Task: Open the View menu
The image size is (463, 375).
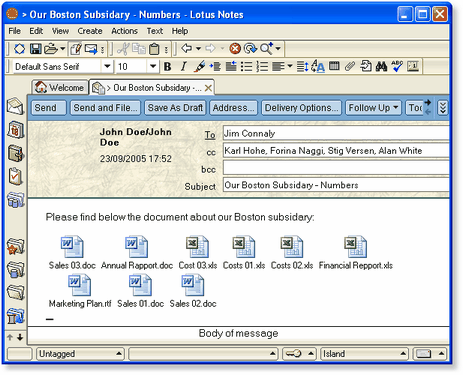Action: pyautogui.click(x=60, y=31)
